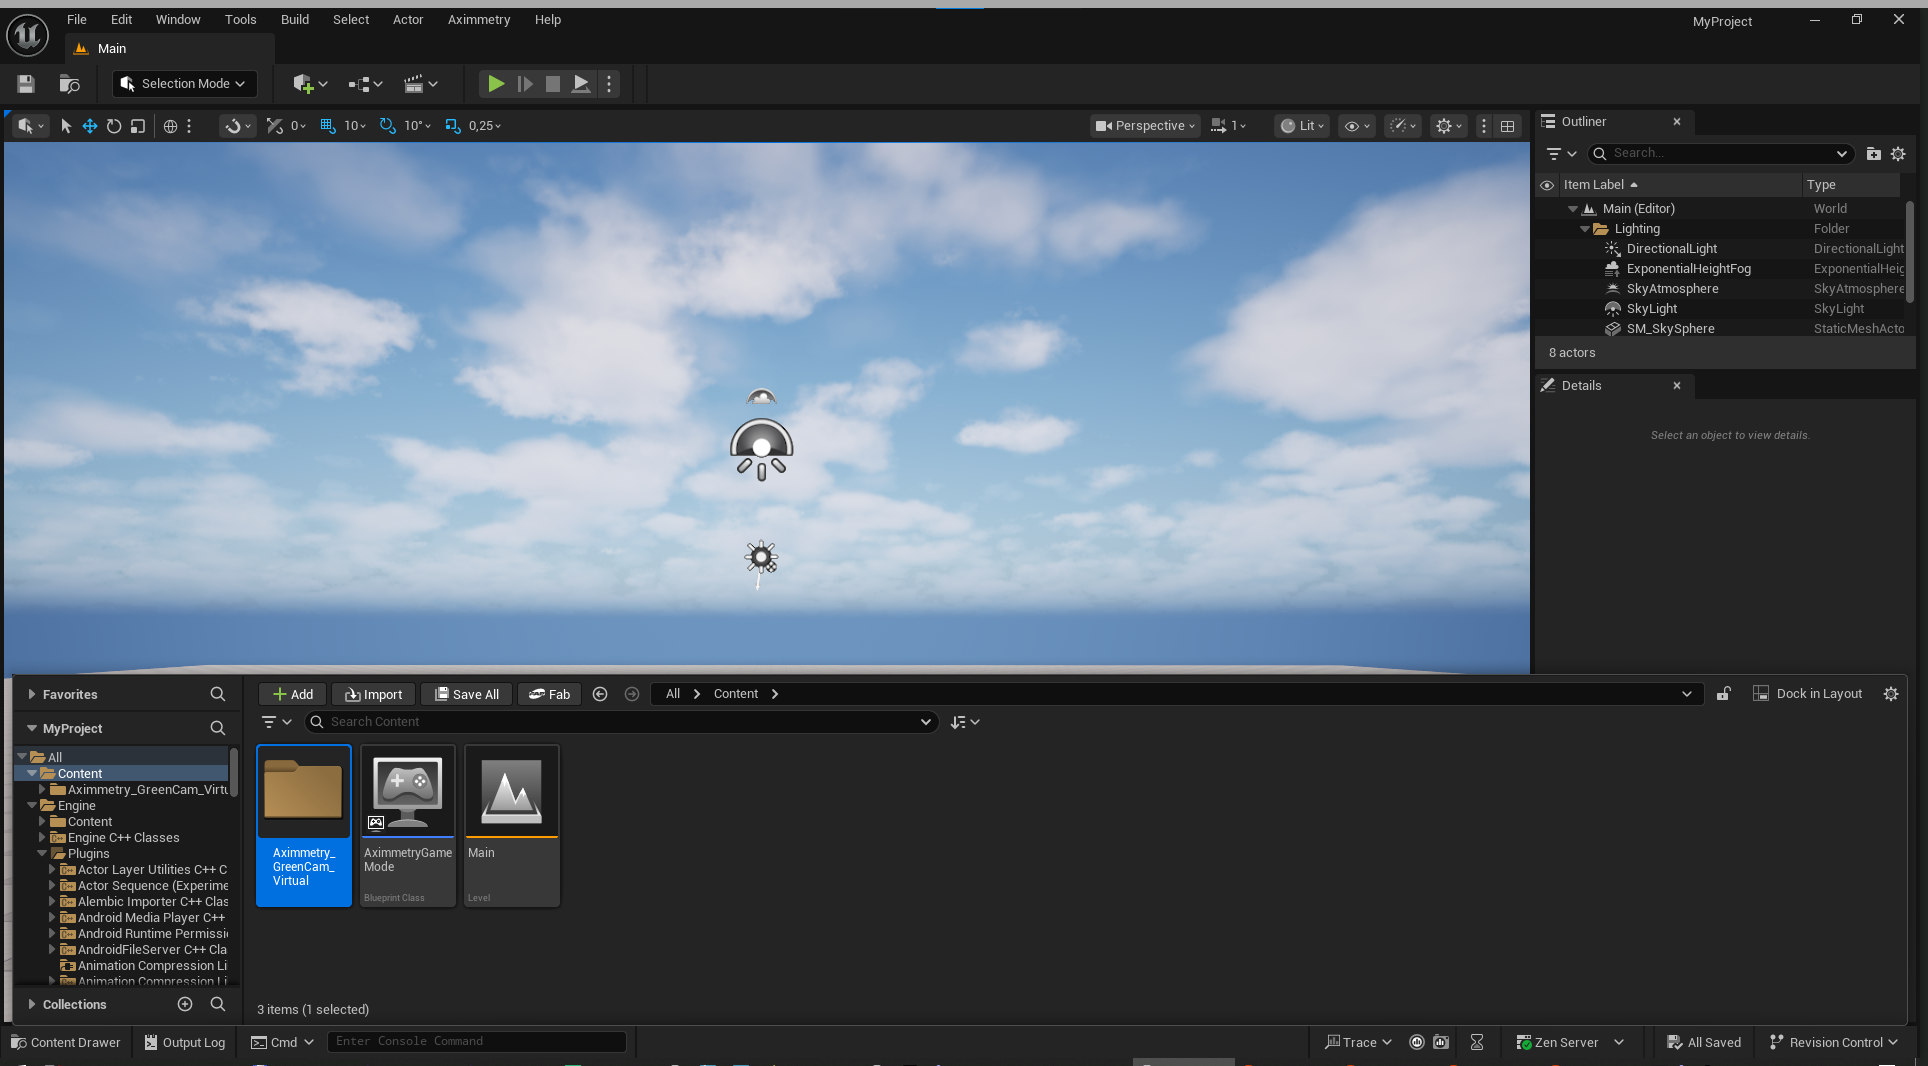Image resolution: width=1928 pixels, height=1066 pixels.
Task: Select the Main level thumbnail
Action: 512,792
